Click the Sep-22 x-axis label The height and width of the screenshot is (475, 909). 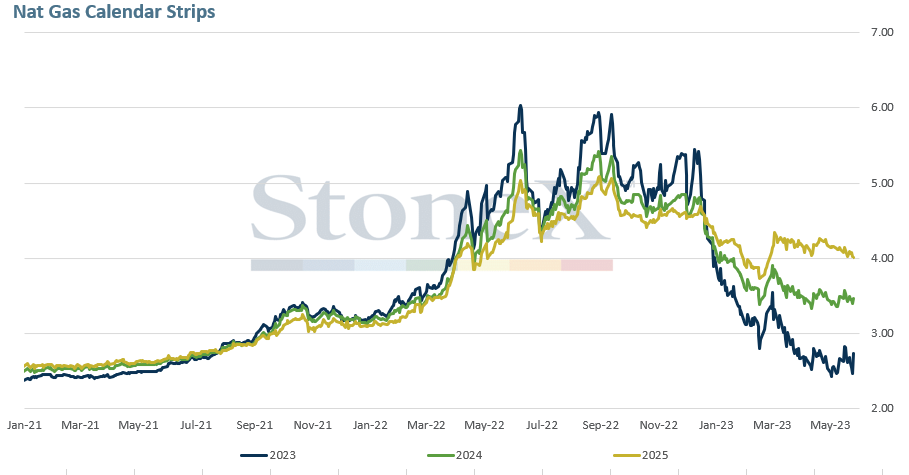601,425
